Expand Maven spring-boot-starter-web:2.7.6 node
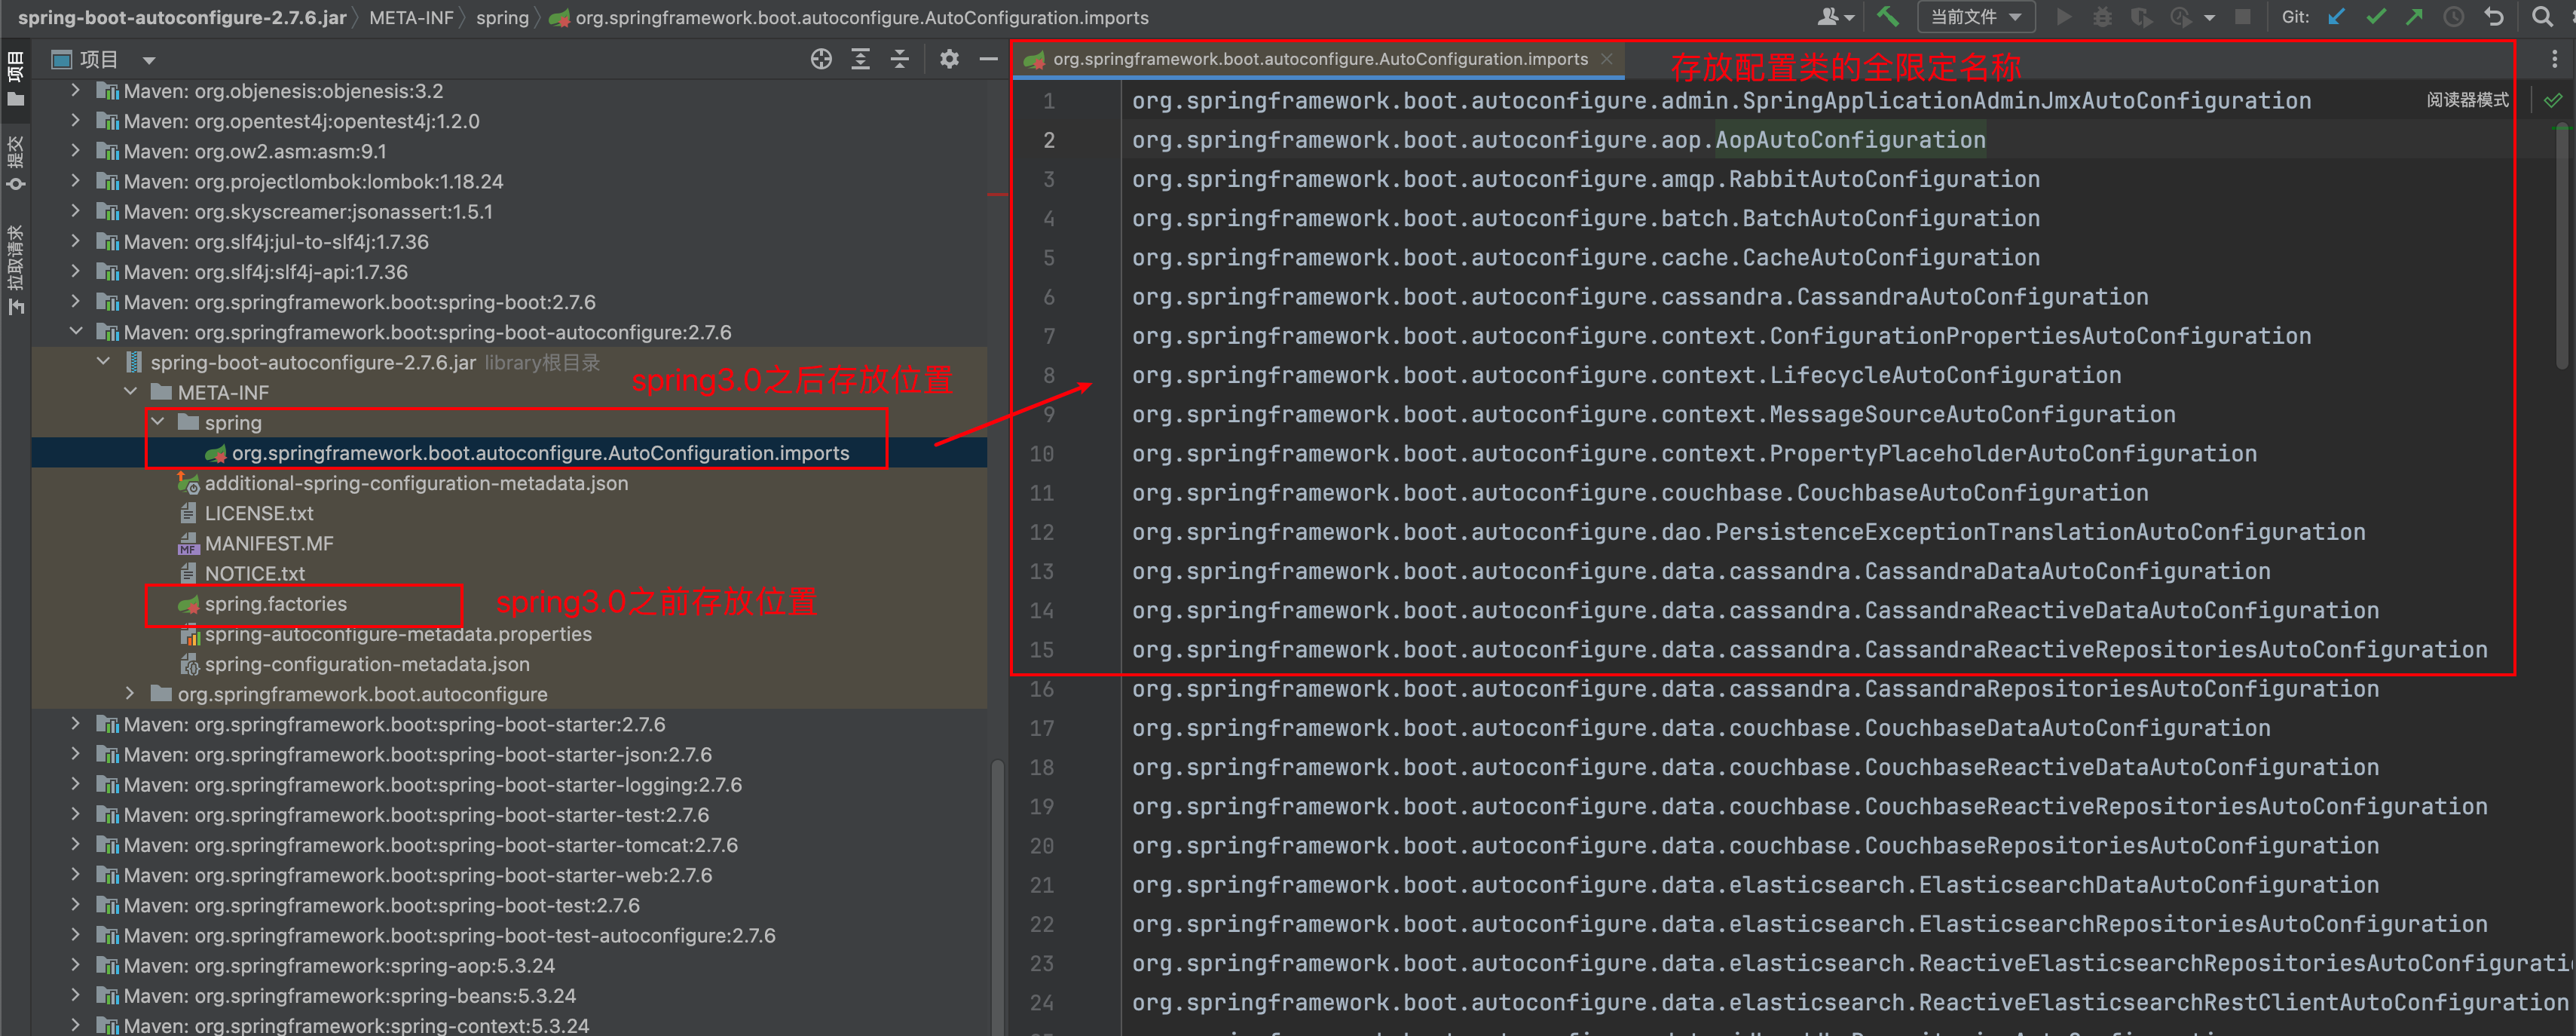This screenshot has width=2576, height=1036. (x=75, y=875)
